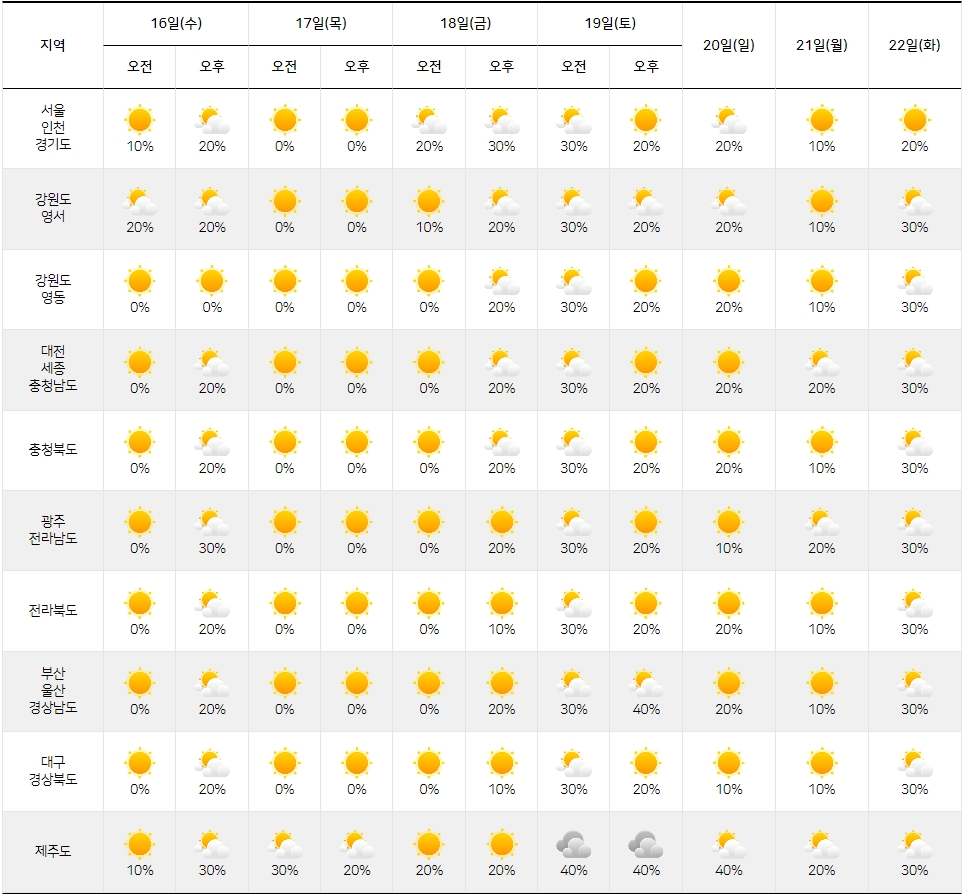Screen dimensions: 964x896
Task: Select the sunny icon for 광주 전라남도 18일 오후
Action: click(502, 522)
